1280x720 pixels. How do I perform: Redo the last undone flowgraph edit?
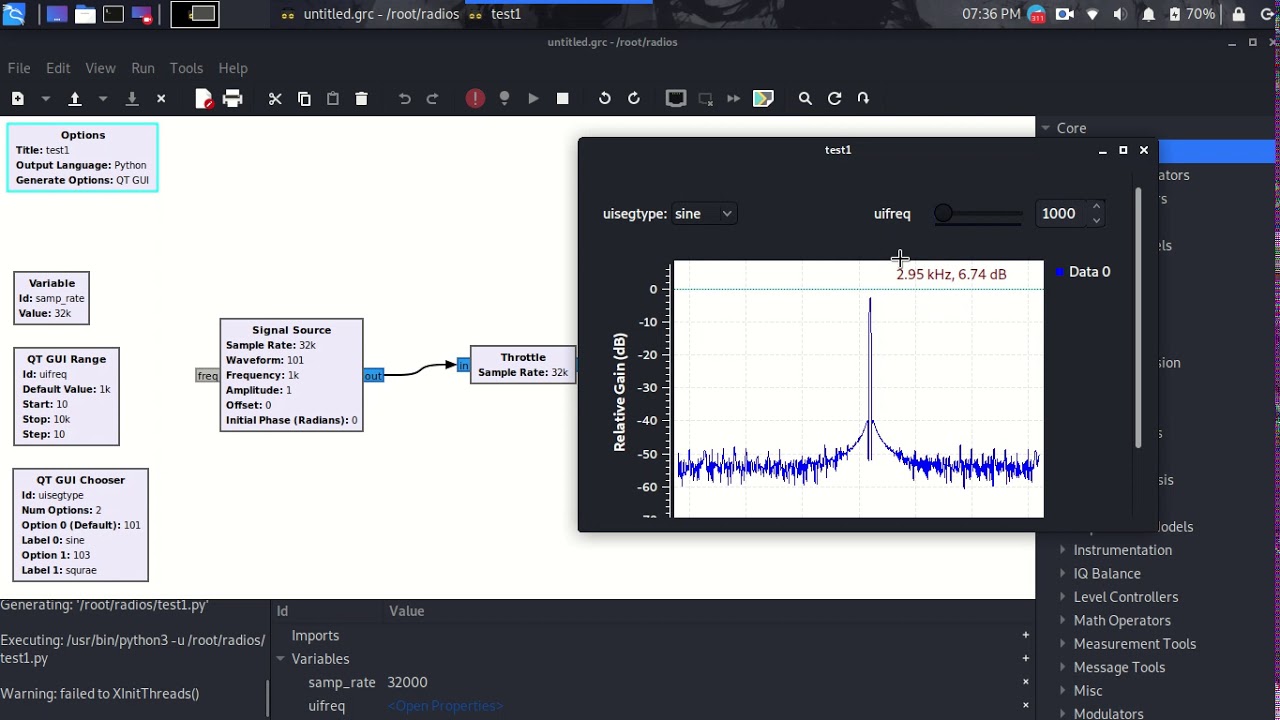(433, 98)
